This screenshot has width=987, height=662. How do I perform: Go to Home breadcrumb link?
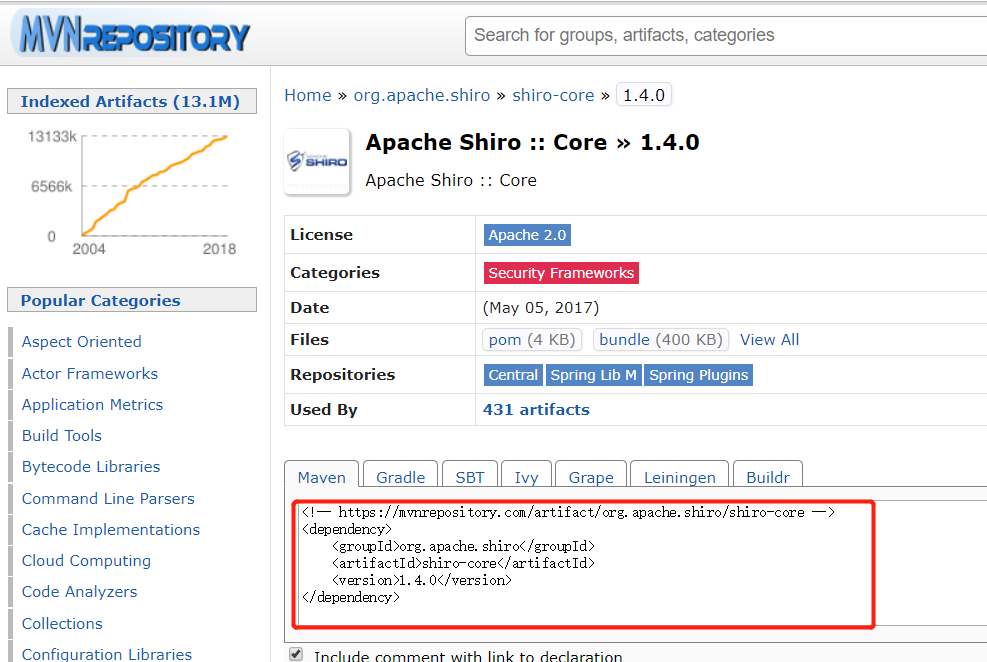(x=308, y=95)
